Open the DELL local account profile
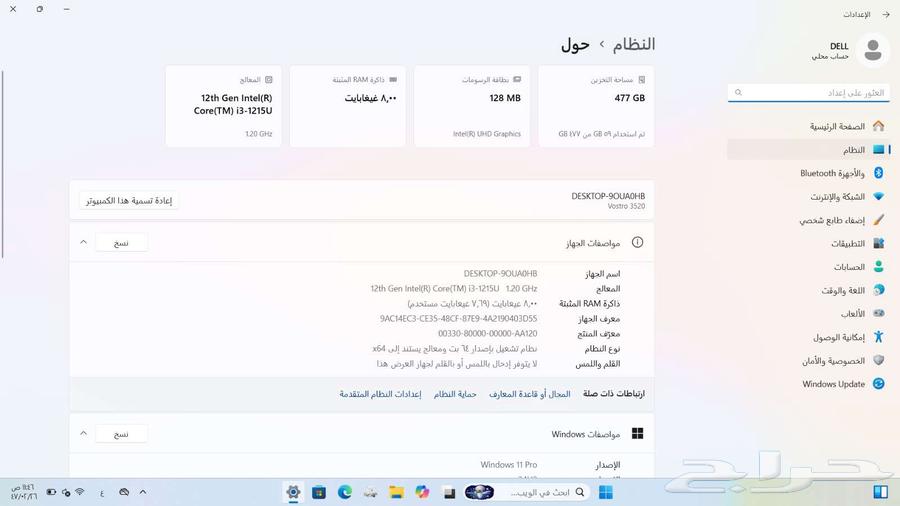This screenshot has width=900, height=506. pos(851,50)
